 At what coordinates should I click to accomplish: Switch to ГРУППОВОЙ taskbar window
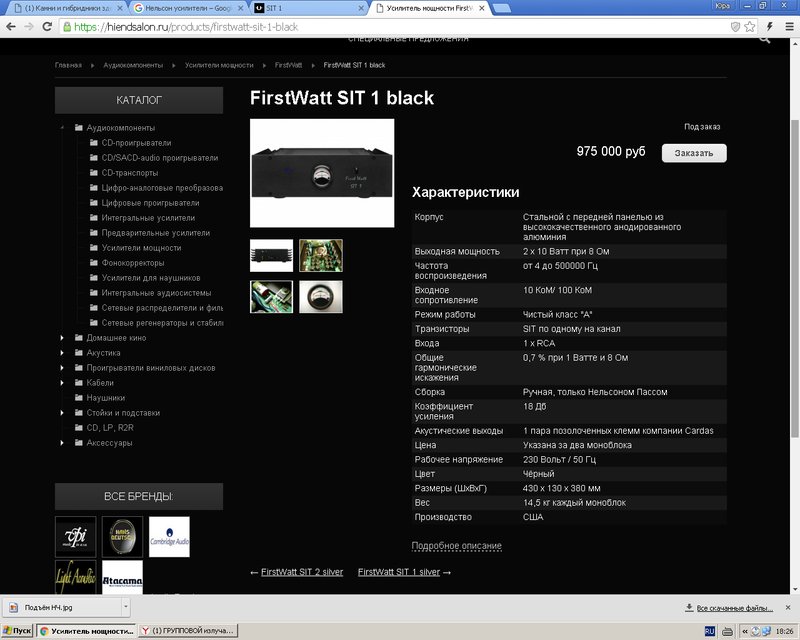(188, 631)
